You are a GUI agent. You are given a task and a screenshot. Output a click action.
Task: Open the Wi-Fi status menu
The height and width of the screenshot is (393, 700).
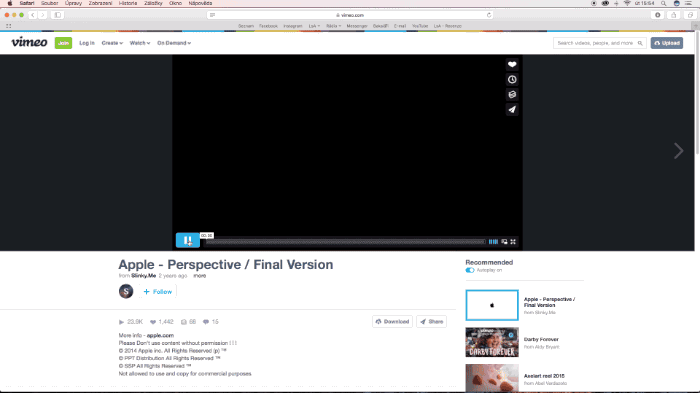[627, 3]
